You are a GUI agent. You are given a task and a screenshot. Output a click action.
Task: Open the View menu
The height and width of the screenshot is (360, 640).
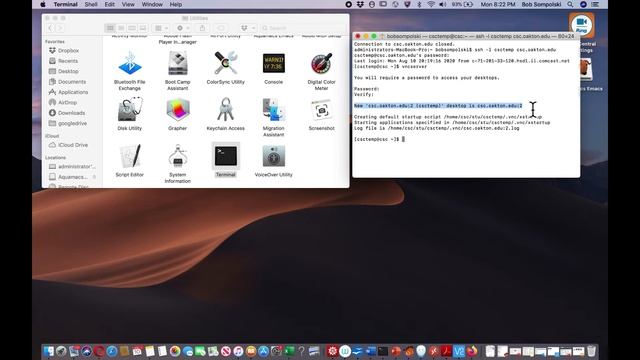[128, 4]
